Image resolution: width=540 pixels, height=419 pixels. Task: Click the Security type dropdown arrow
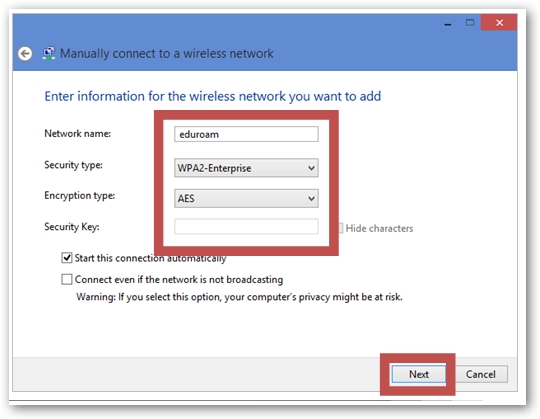[x=311, y=168]
